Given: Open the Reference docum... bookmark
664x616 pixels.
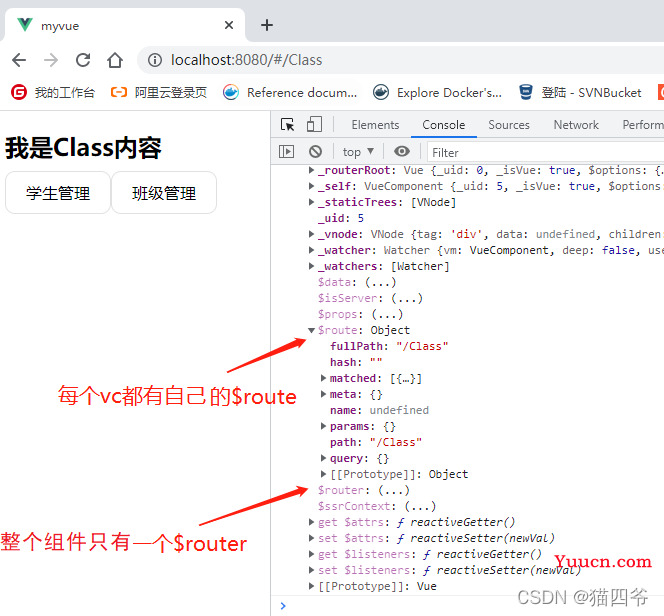Looking at the screenshot, I should coord(290,92).
